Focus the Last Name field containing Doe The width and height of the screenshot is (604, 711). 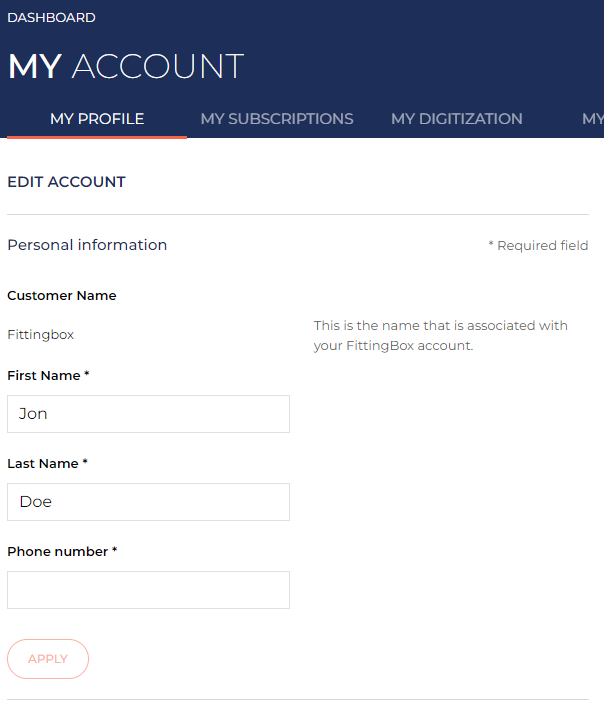pos(148,502)
